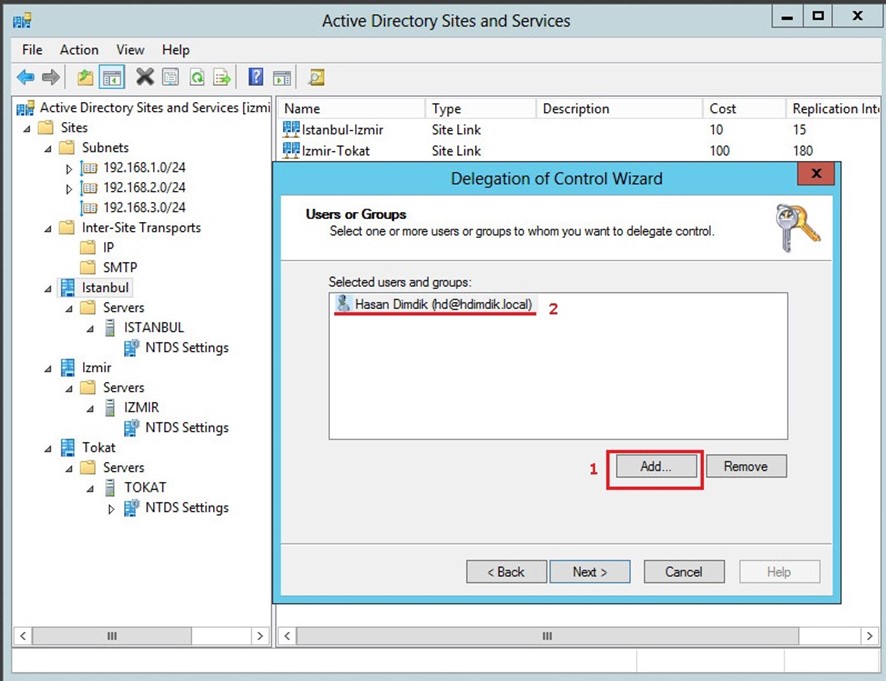
Task: Open the File menu
Action: 32,50
